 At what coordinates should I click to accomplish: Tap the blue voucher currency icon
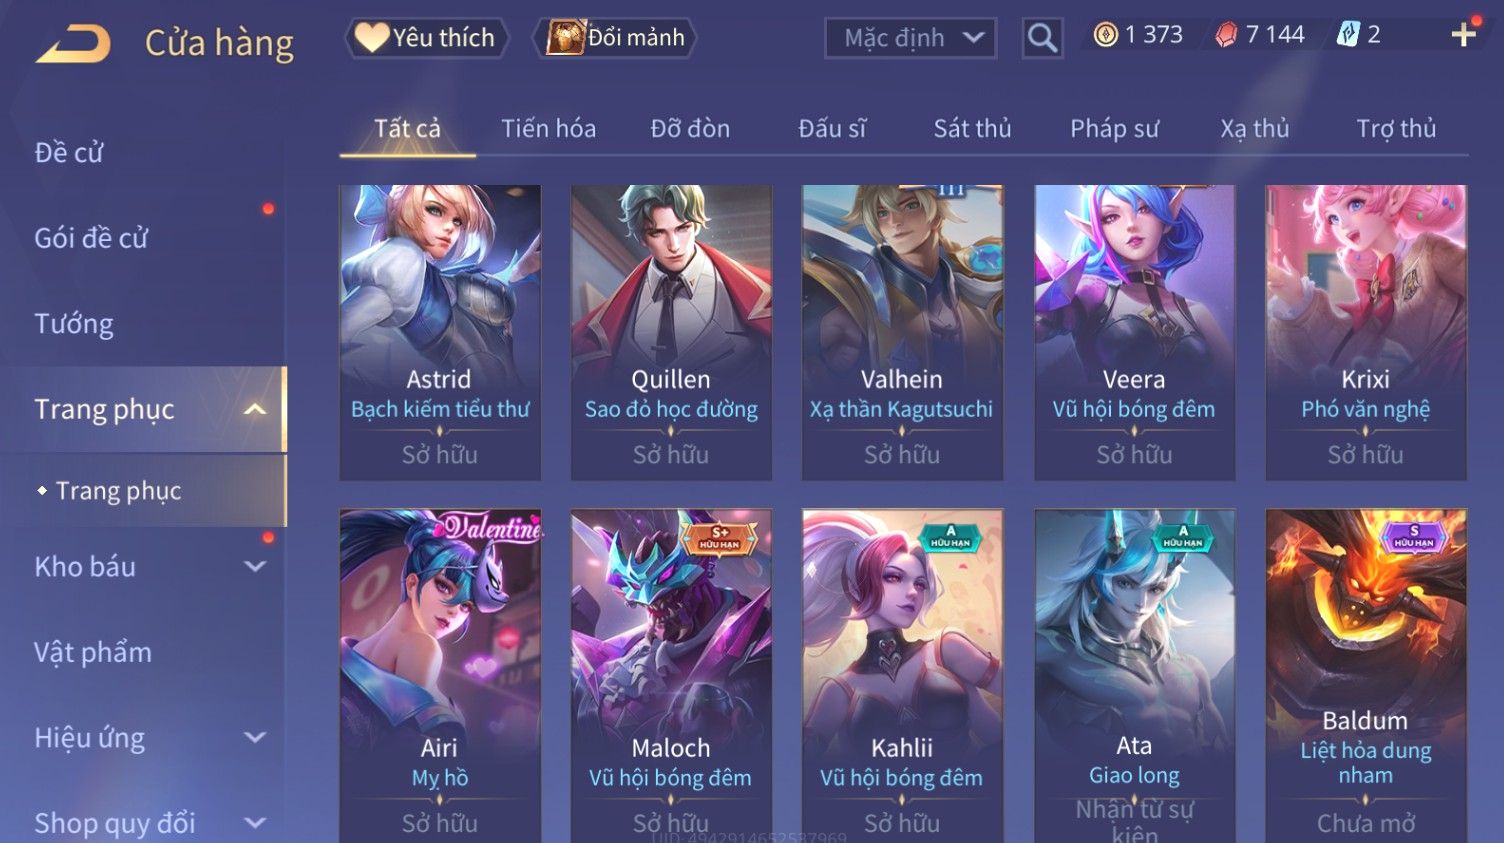[x=1348, y=35]
